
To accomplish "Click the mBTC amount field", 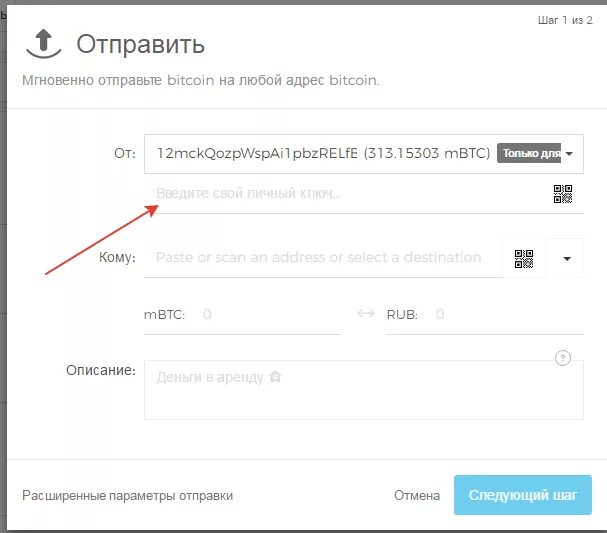I will 242,315.
